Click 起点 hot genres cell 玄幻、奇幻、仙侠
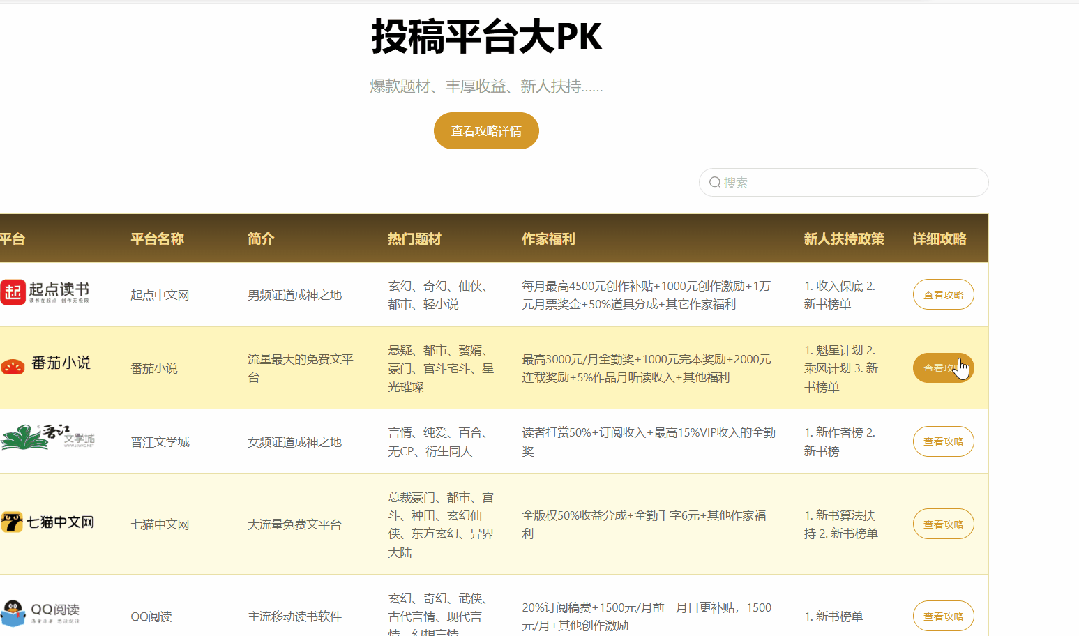Viewport: 1079px width, 636px height. tap(437, 295)
